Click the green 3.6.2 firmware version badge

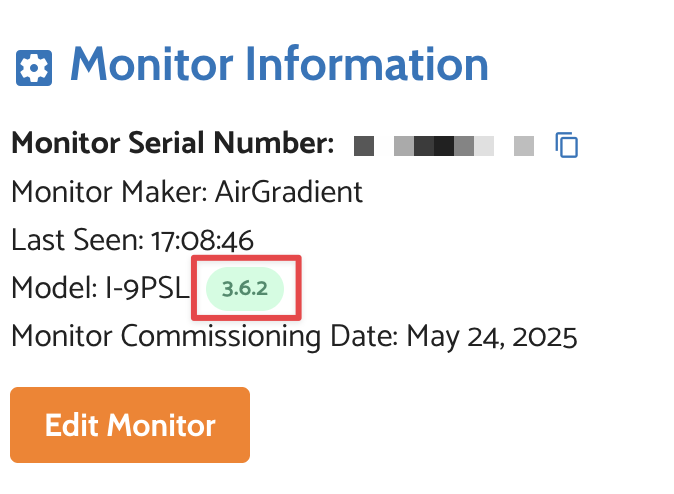tap(245, 289)
